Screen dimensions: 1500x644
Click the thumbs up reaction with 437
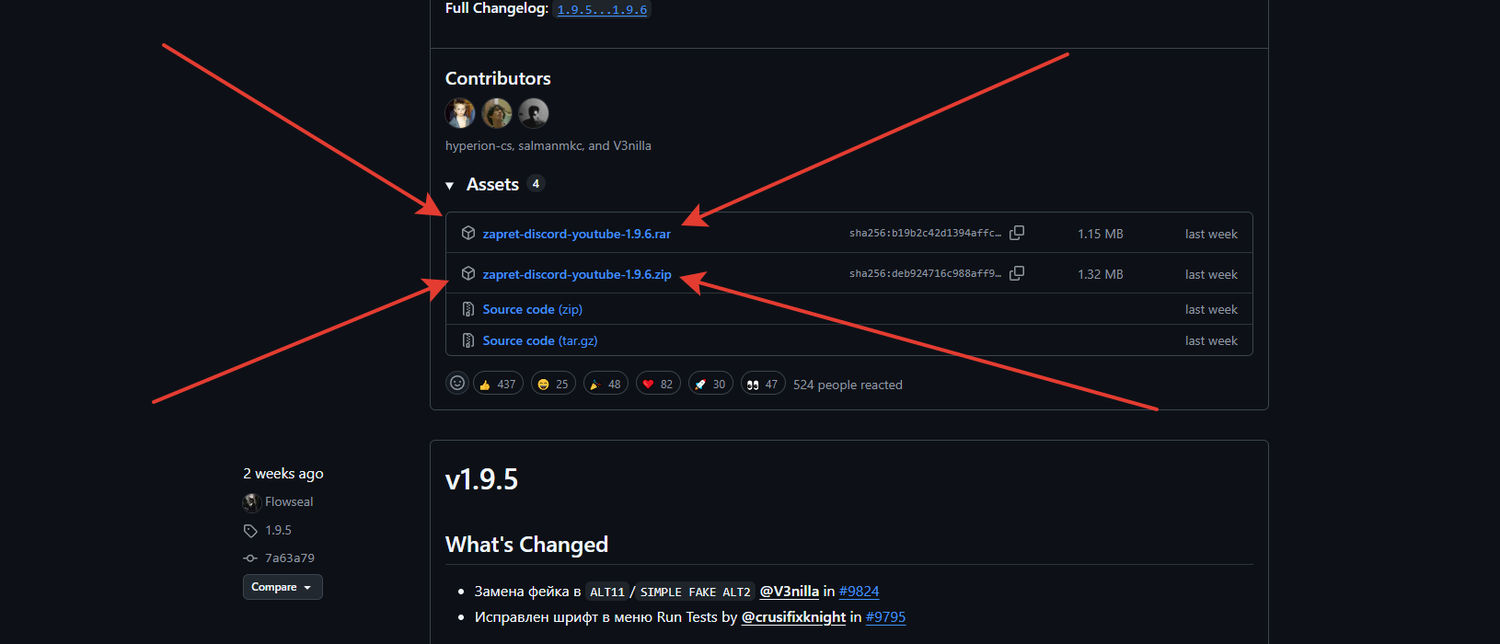(498, 384)
